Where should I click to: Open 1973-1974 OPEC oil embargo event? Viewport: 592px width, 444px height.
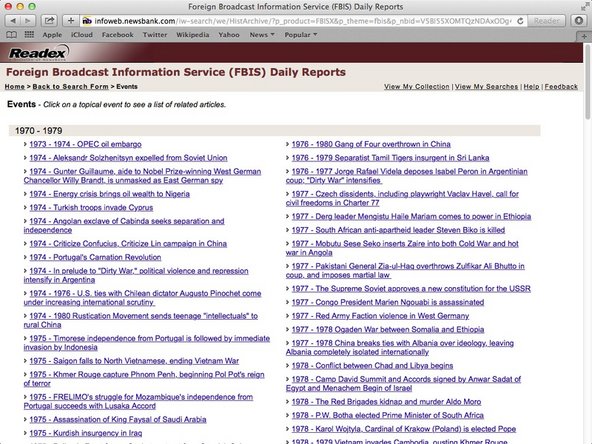[x=85, y=144]
